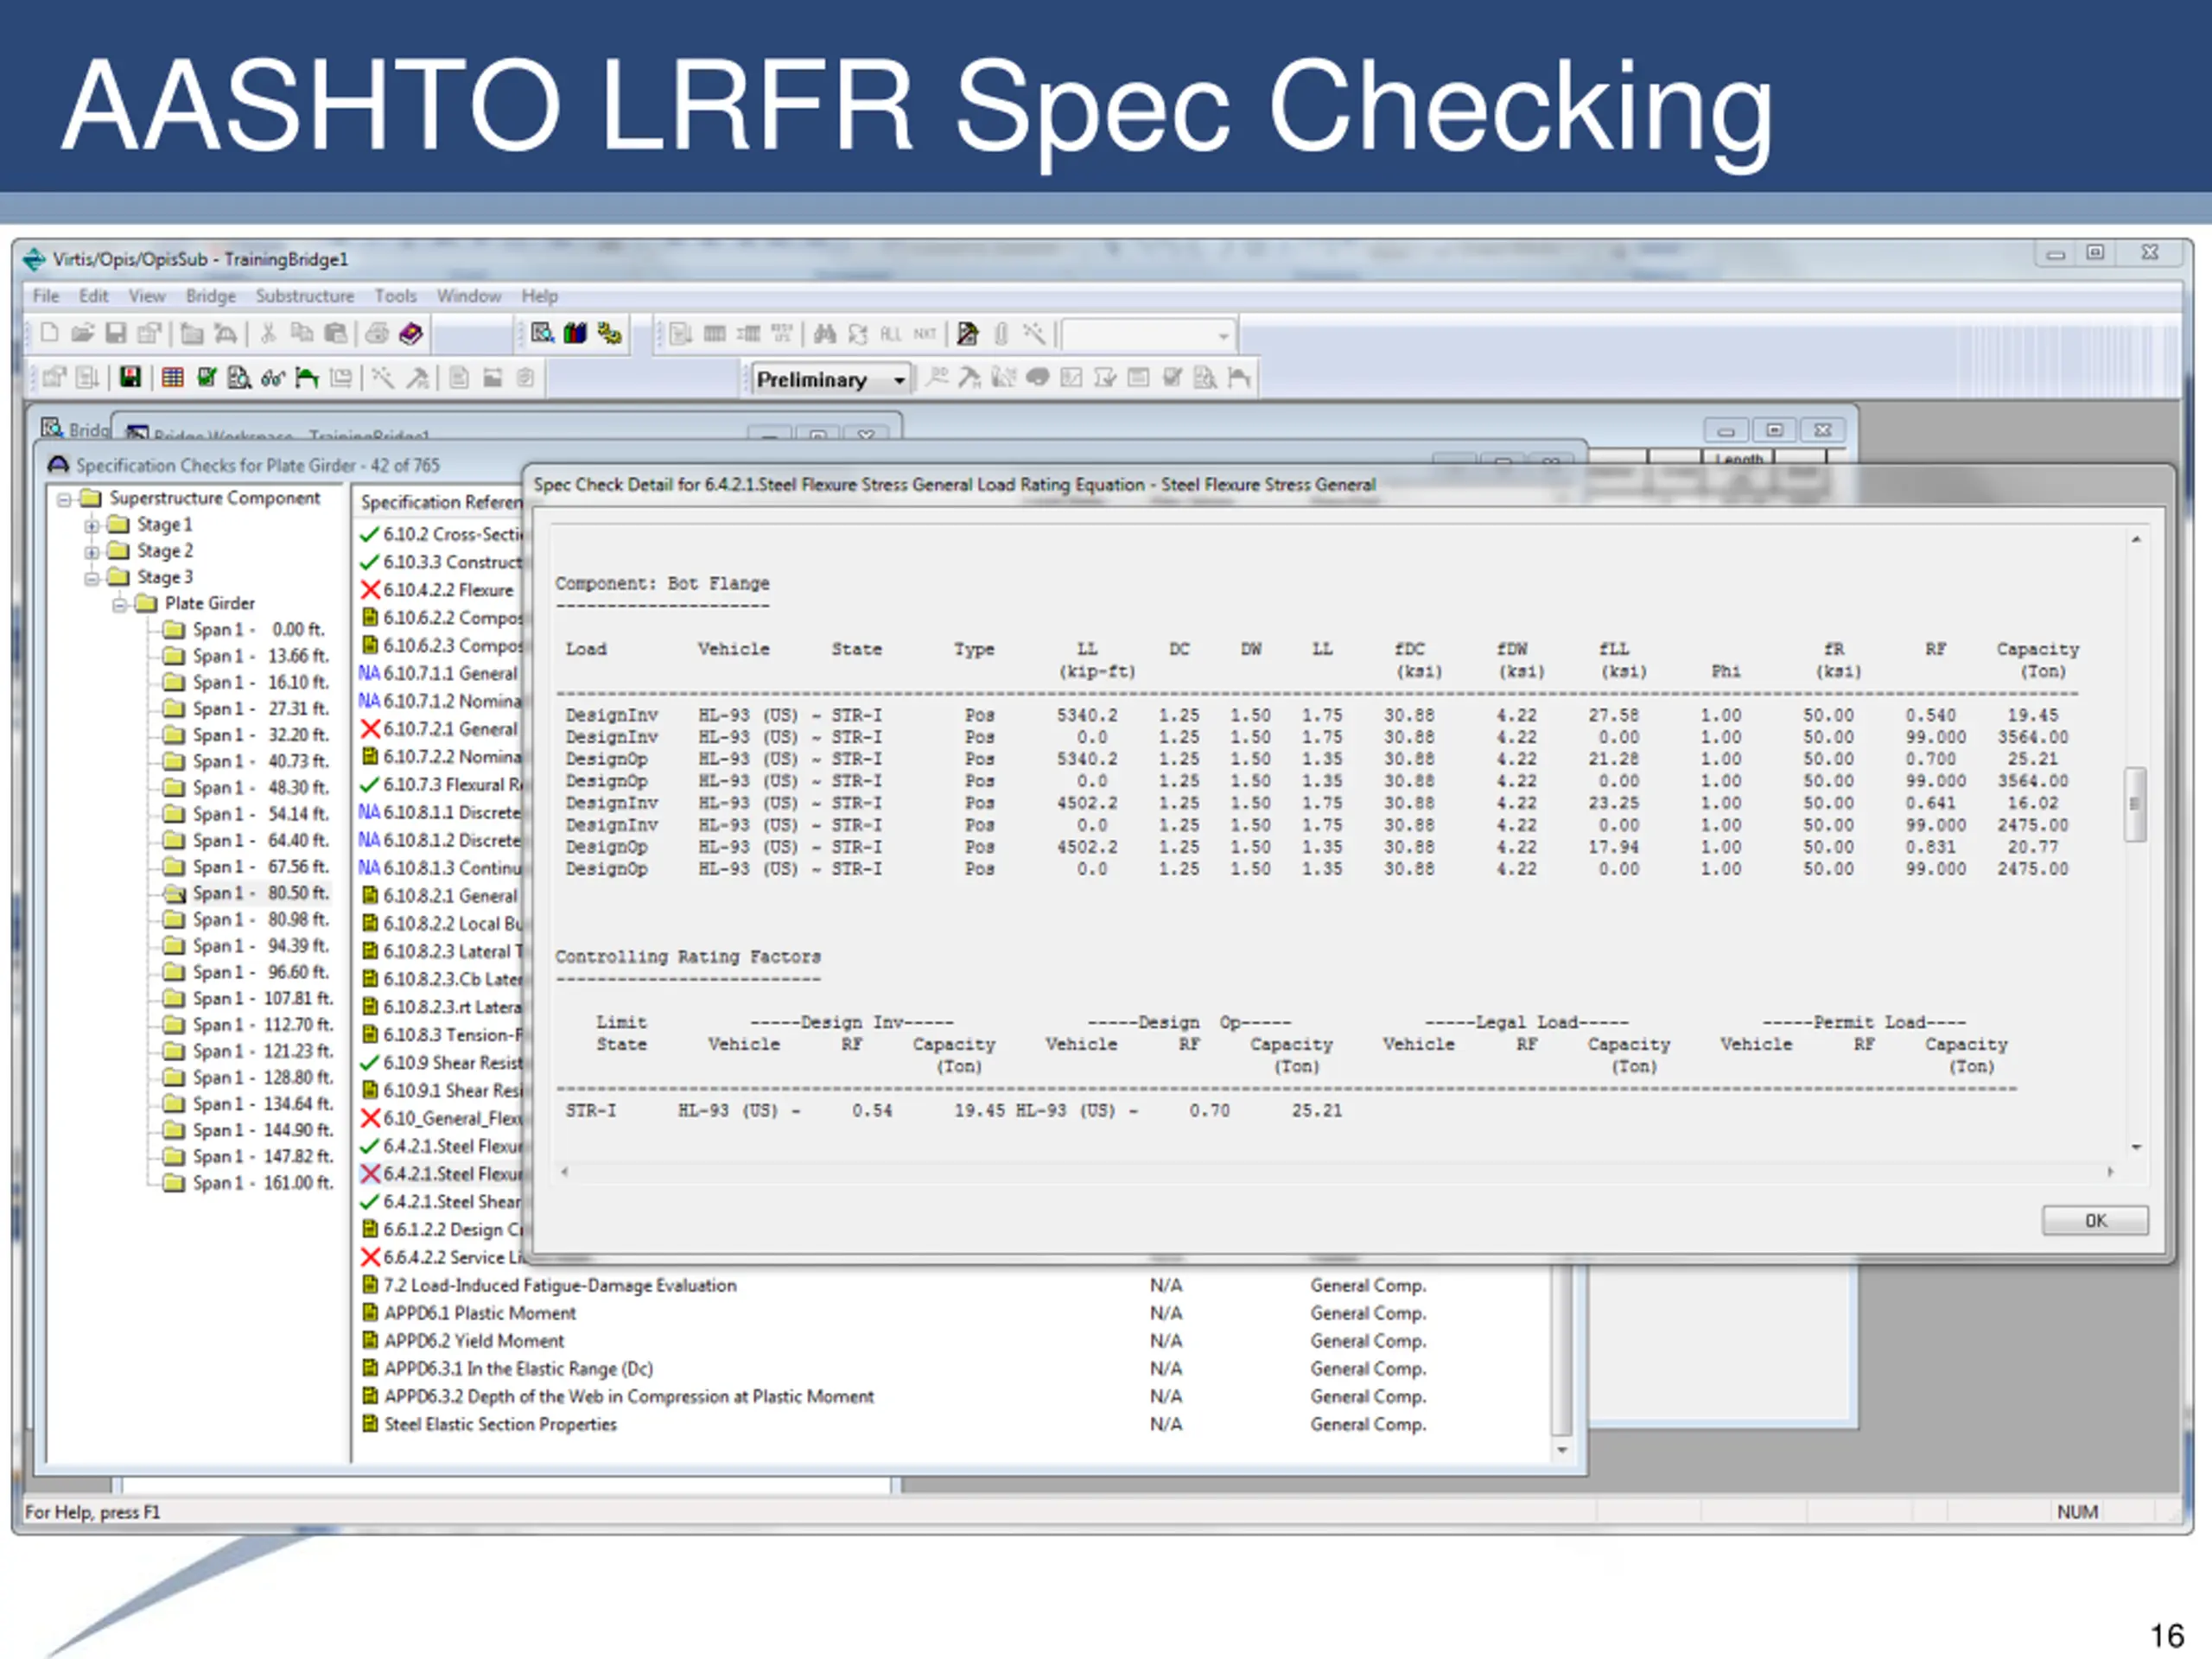Image resolution: width=2212 pixels, height=1659 pixels.
Task: Click the New document toolbar icon
Action: click(x=50, y=334)
